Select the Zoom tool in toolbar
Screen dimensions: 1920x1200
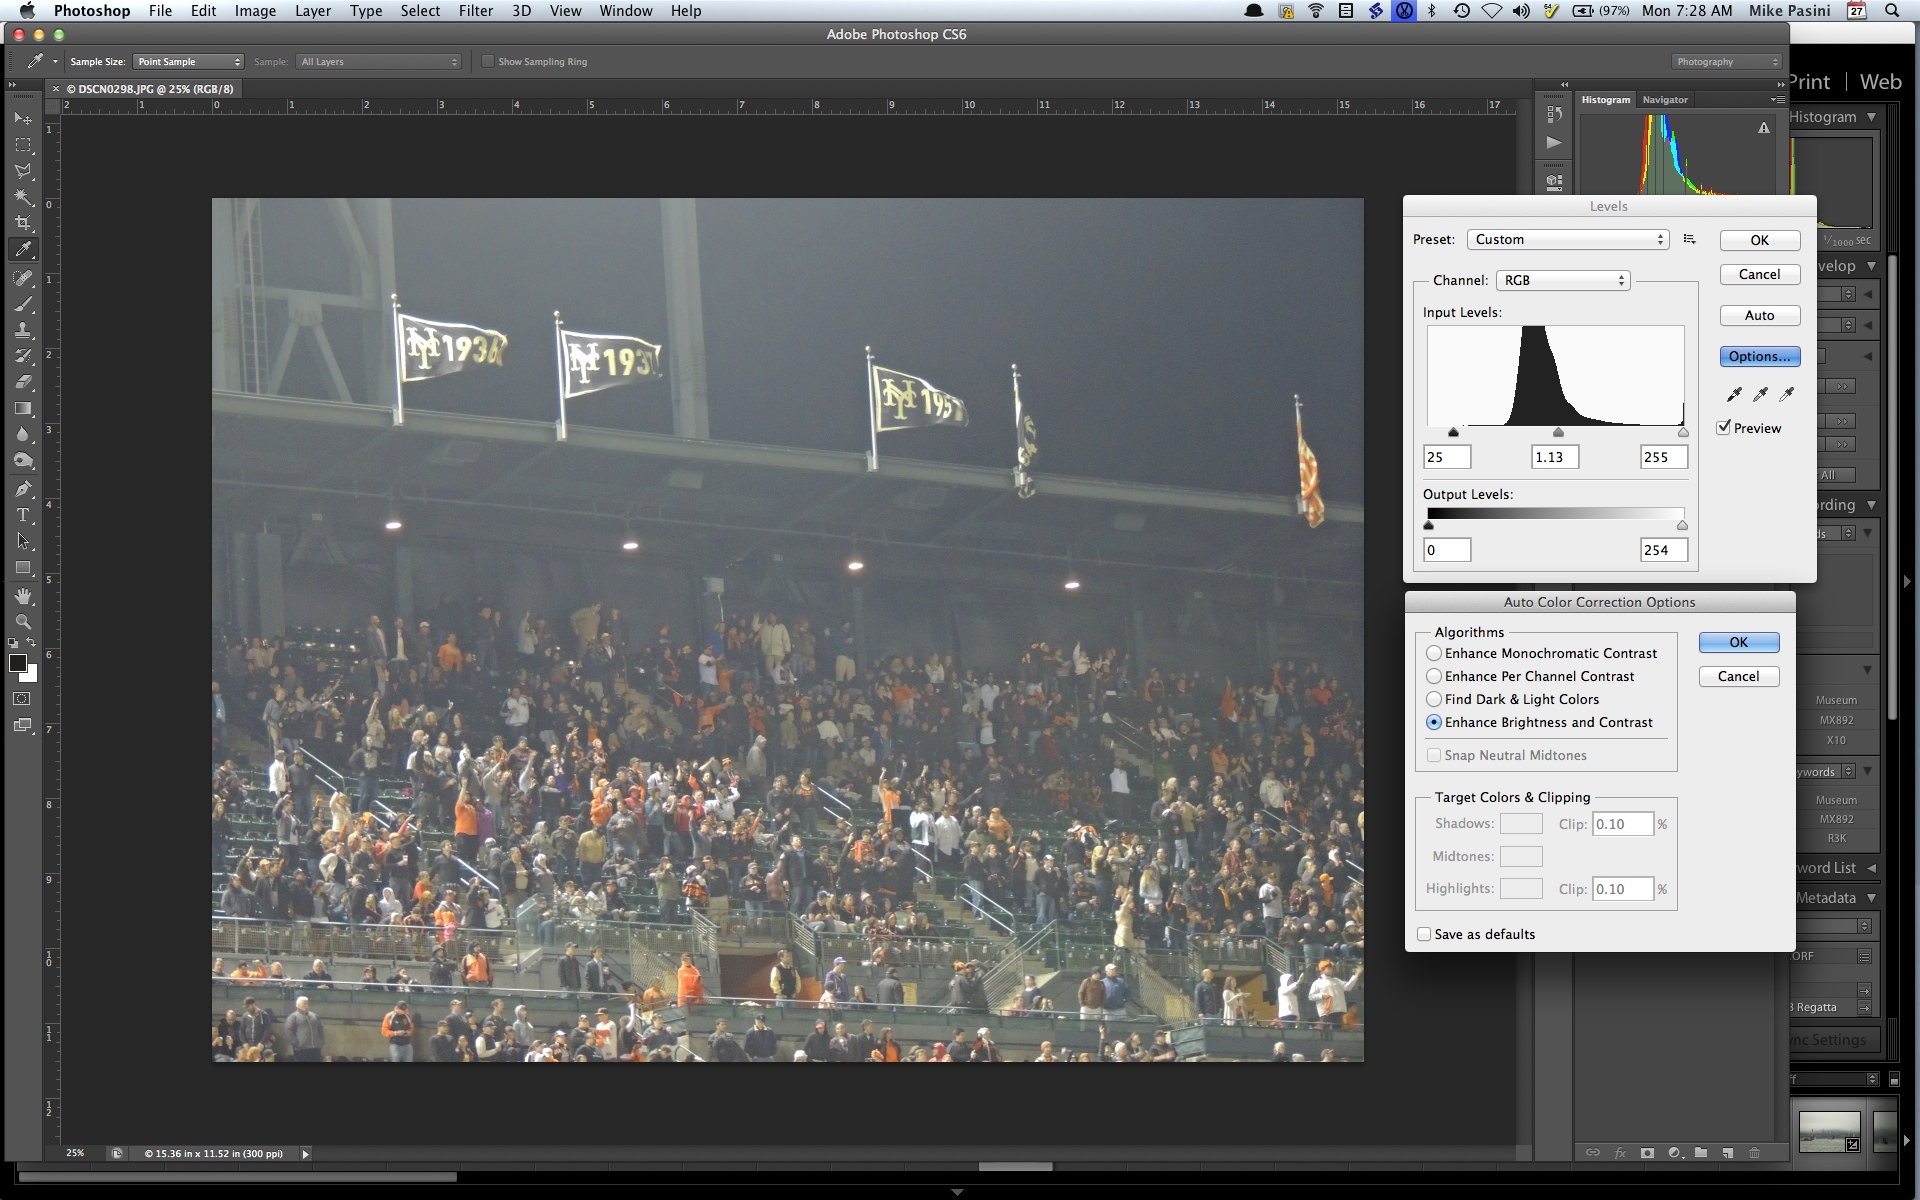click(23, 621)
